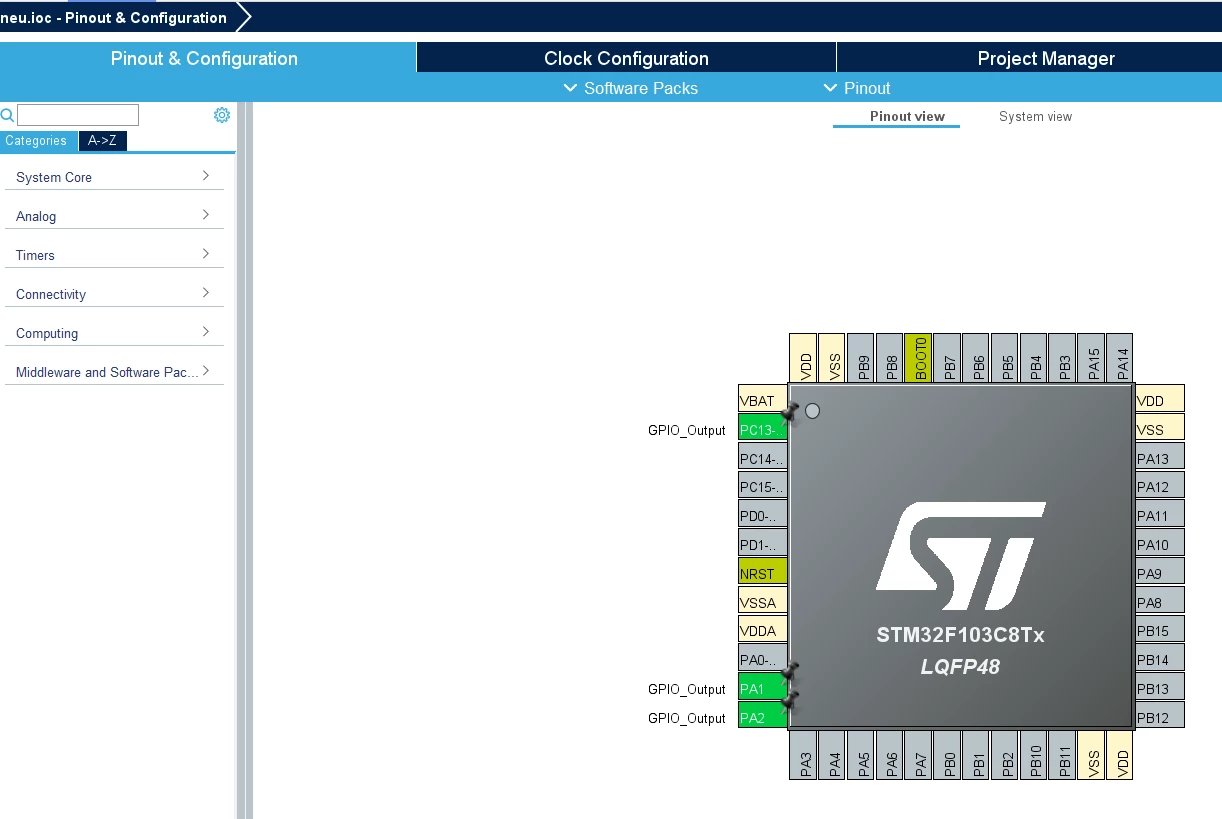Click the PB7 pin
1222x819 pixels.
[947, 357]
